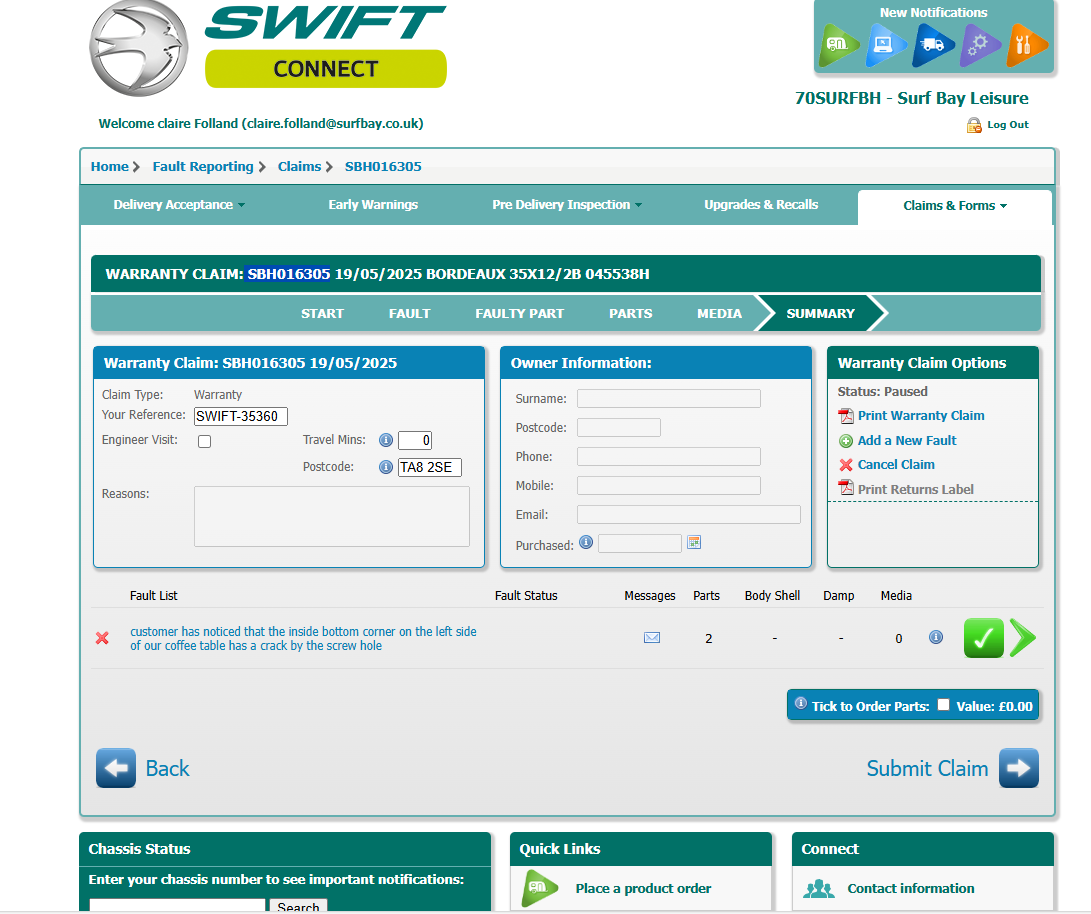
Task: Click the fault row info icon
Action: coord(936,637)
